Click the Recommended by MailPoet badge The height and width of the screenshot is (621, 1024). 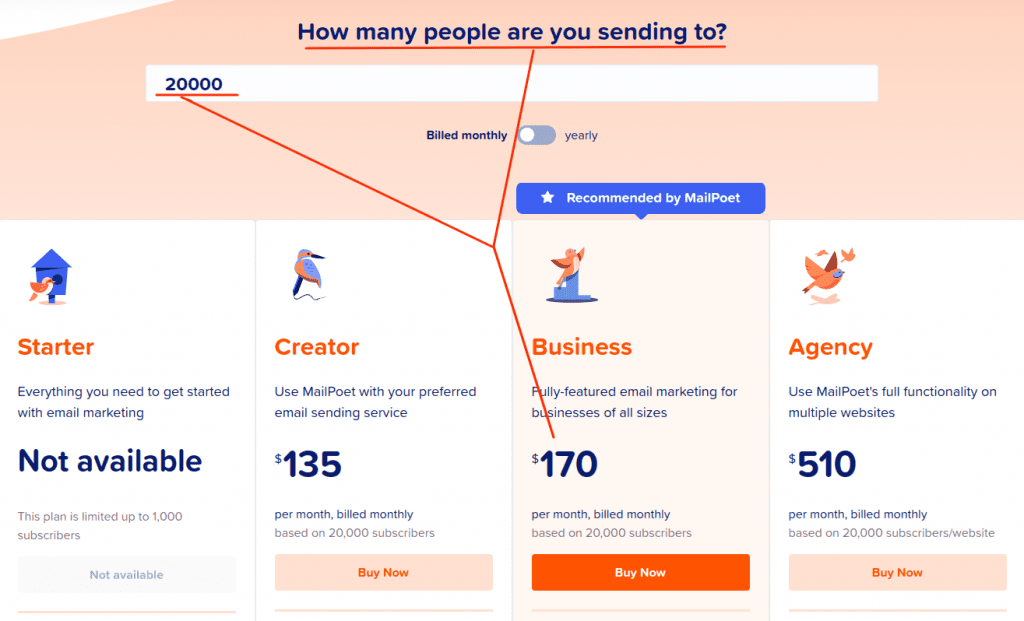(x=640, y=198)
